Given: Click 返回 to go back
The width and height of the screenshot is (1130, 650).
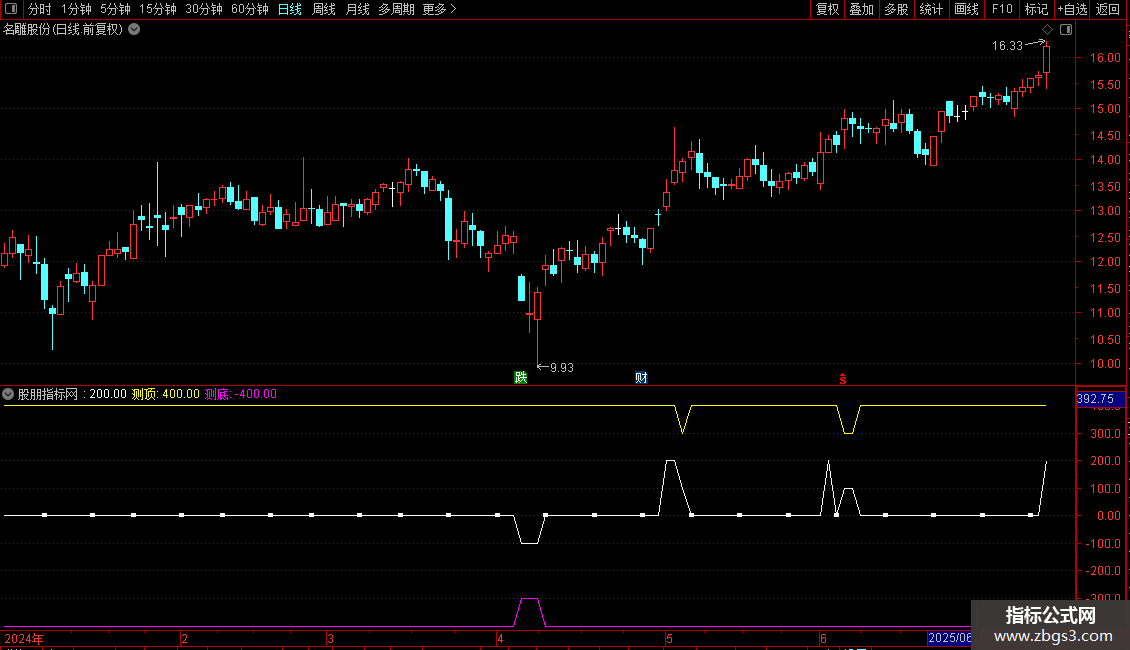Looking at the screenshot, I should [1108, 9].
